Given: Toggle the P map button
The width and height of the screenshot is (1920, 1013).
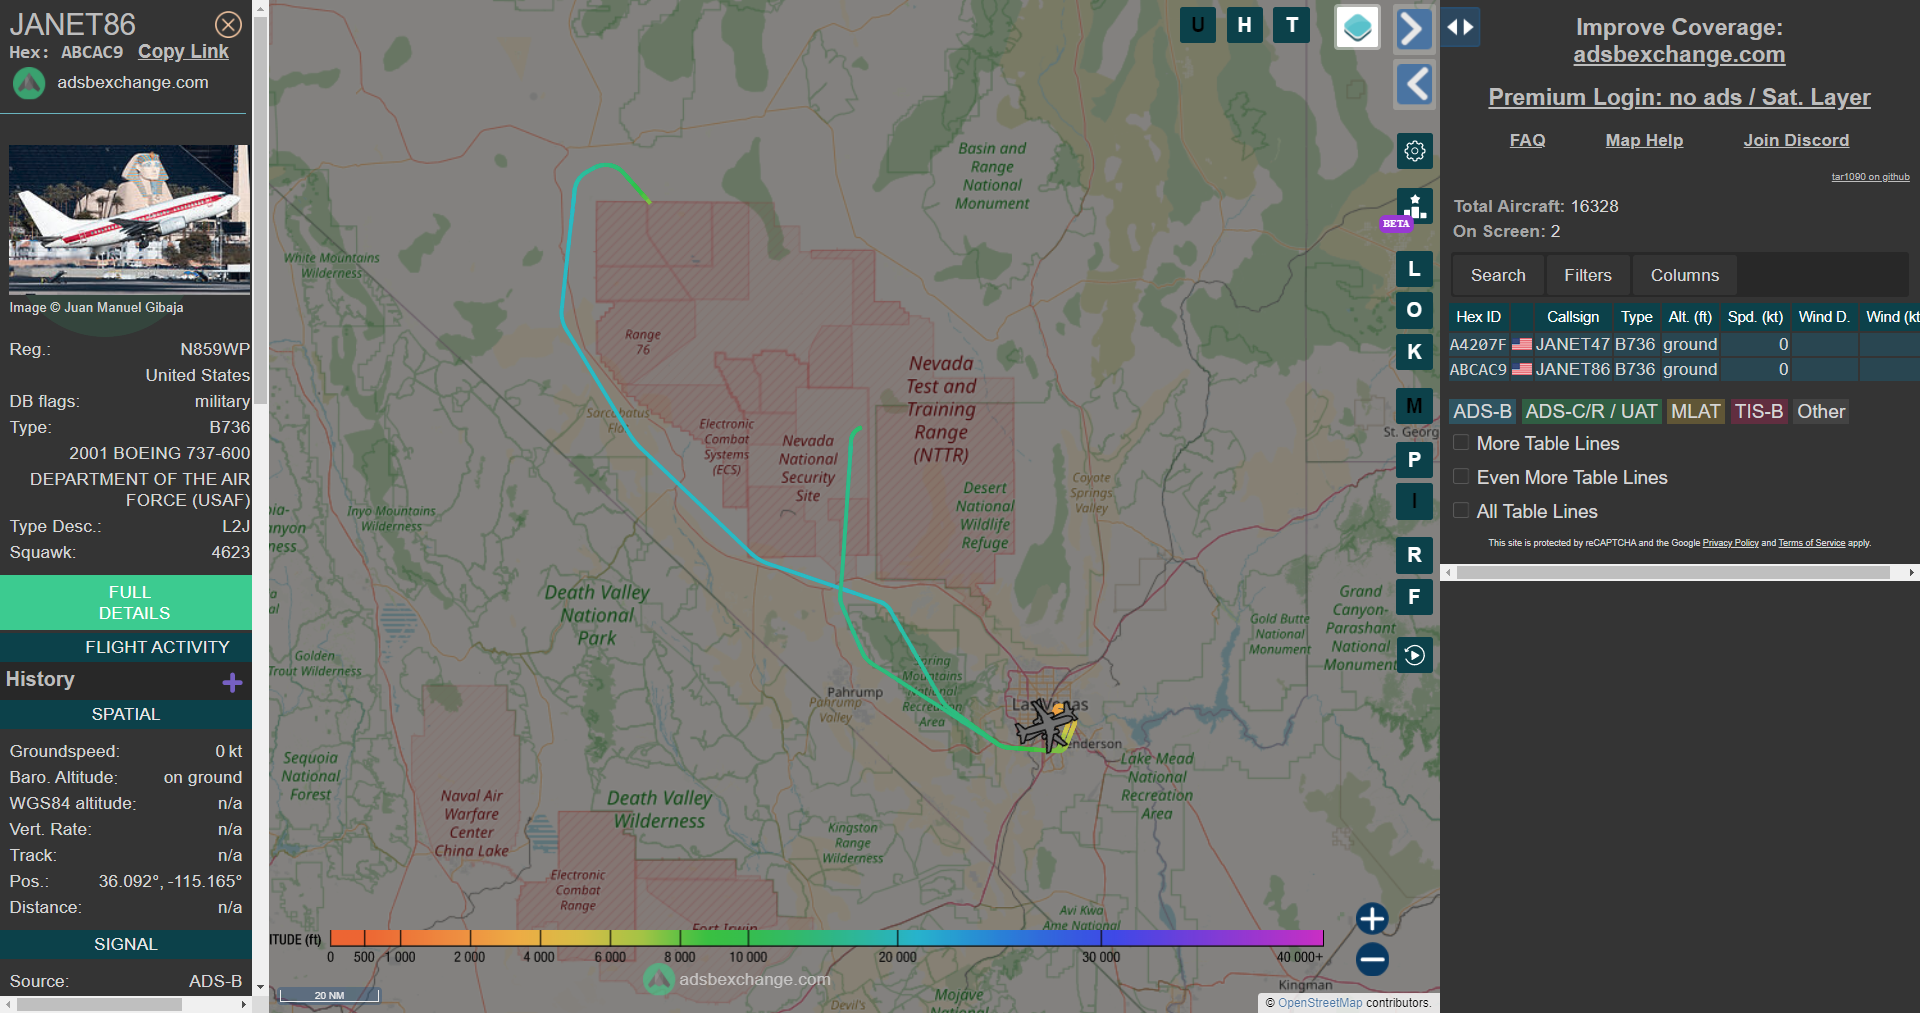Looking at the screenshot, I should pos(1414,460).
